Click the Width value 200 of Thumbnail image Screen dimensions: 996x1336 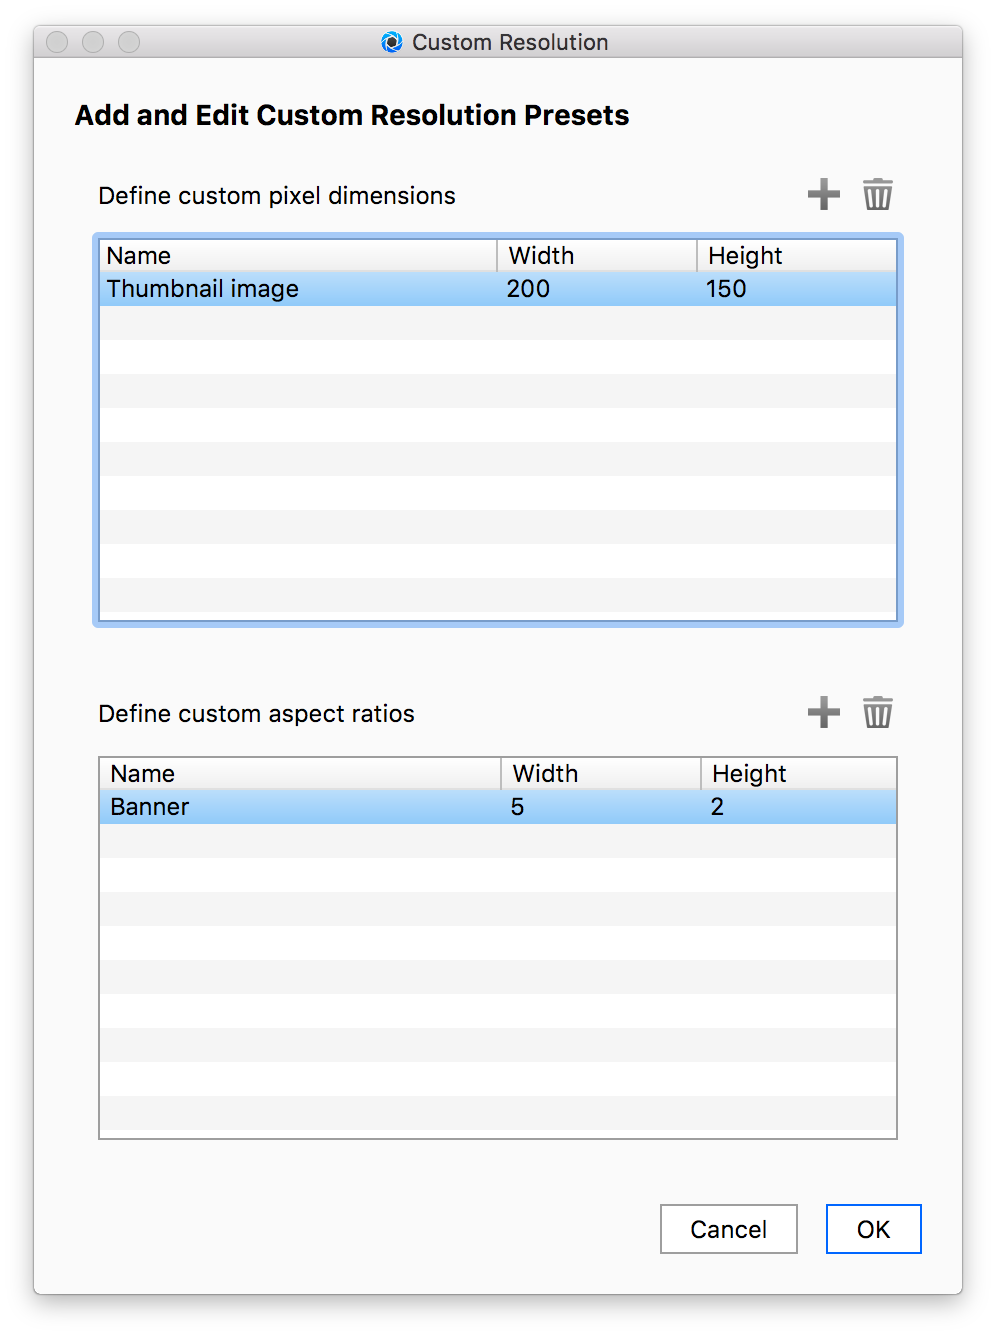point(525,289)
